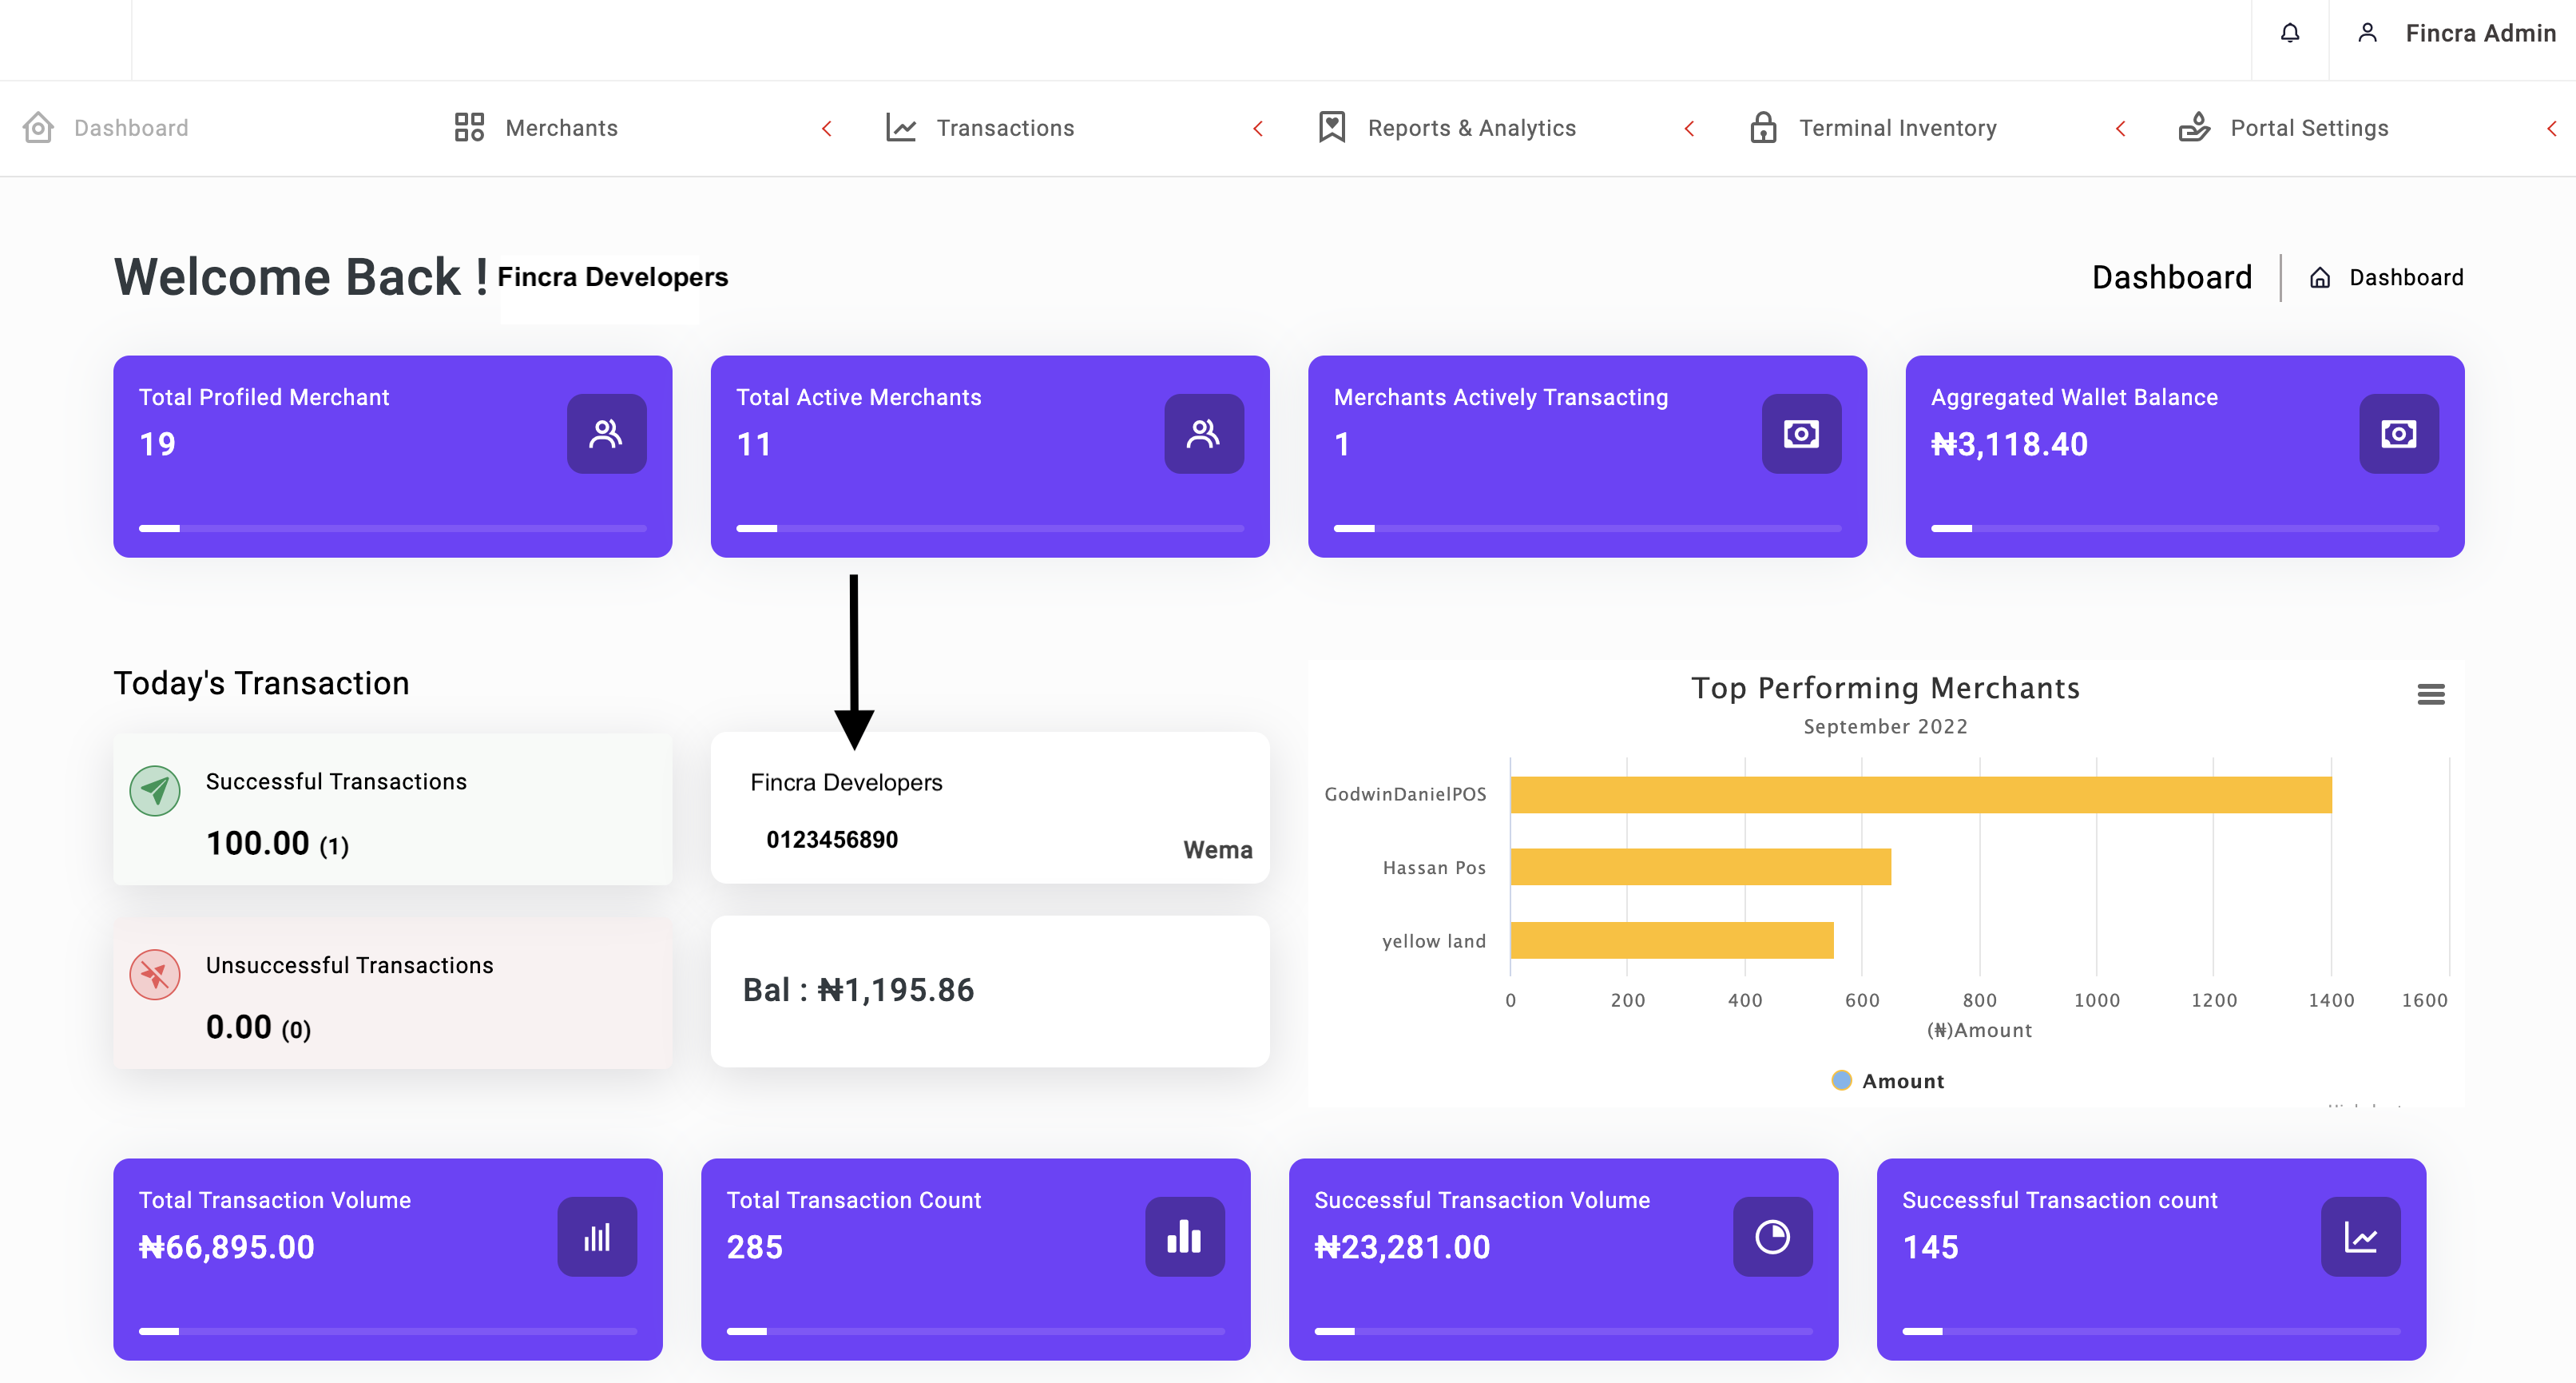
Task: Click the 100.00 successful transactions amount
Action: coord(258,844)
